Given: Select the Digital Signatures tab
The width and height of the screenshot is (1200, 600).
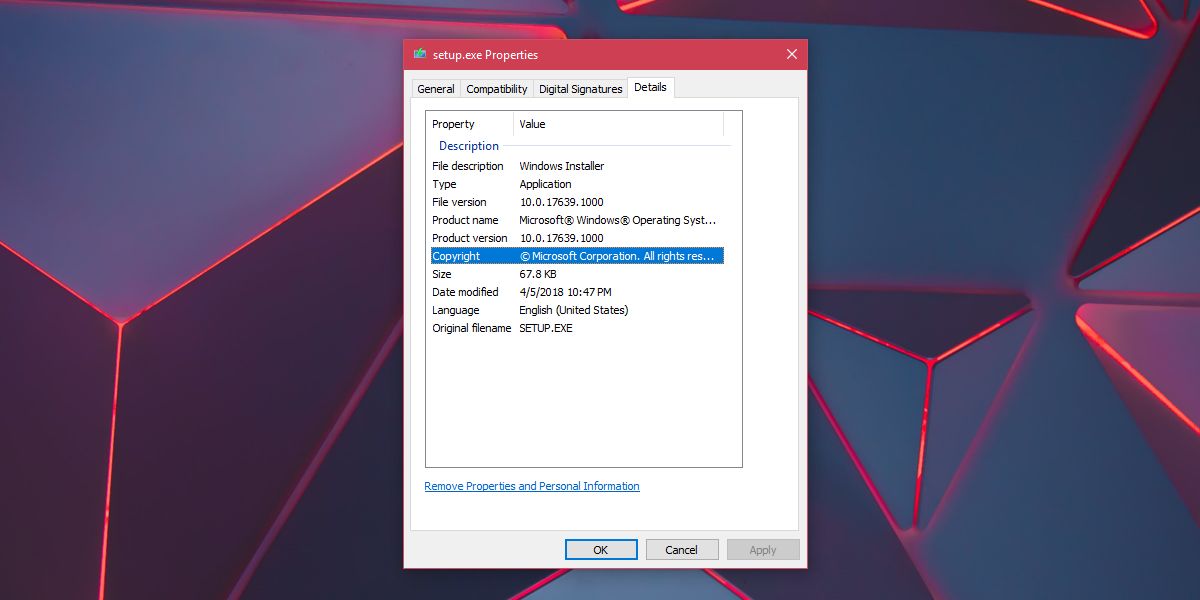Looking at the screenshot, I should pos(581,89).
